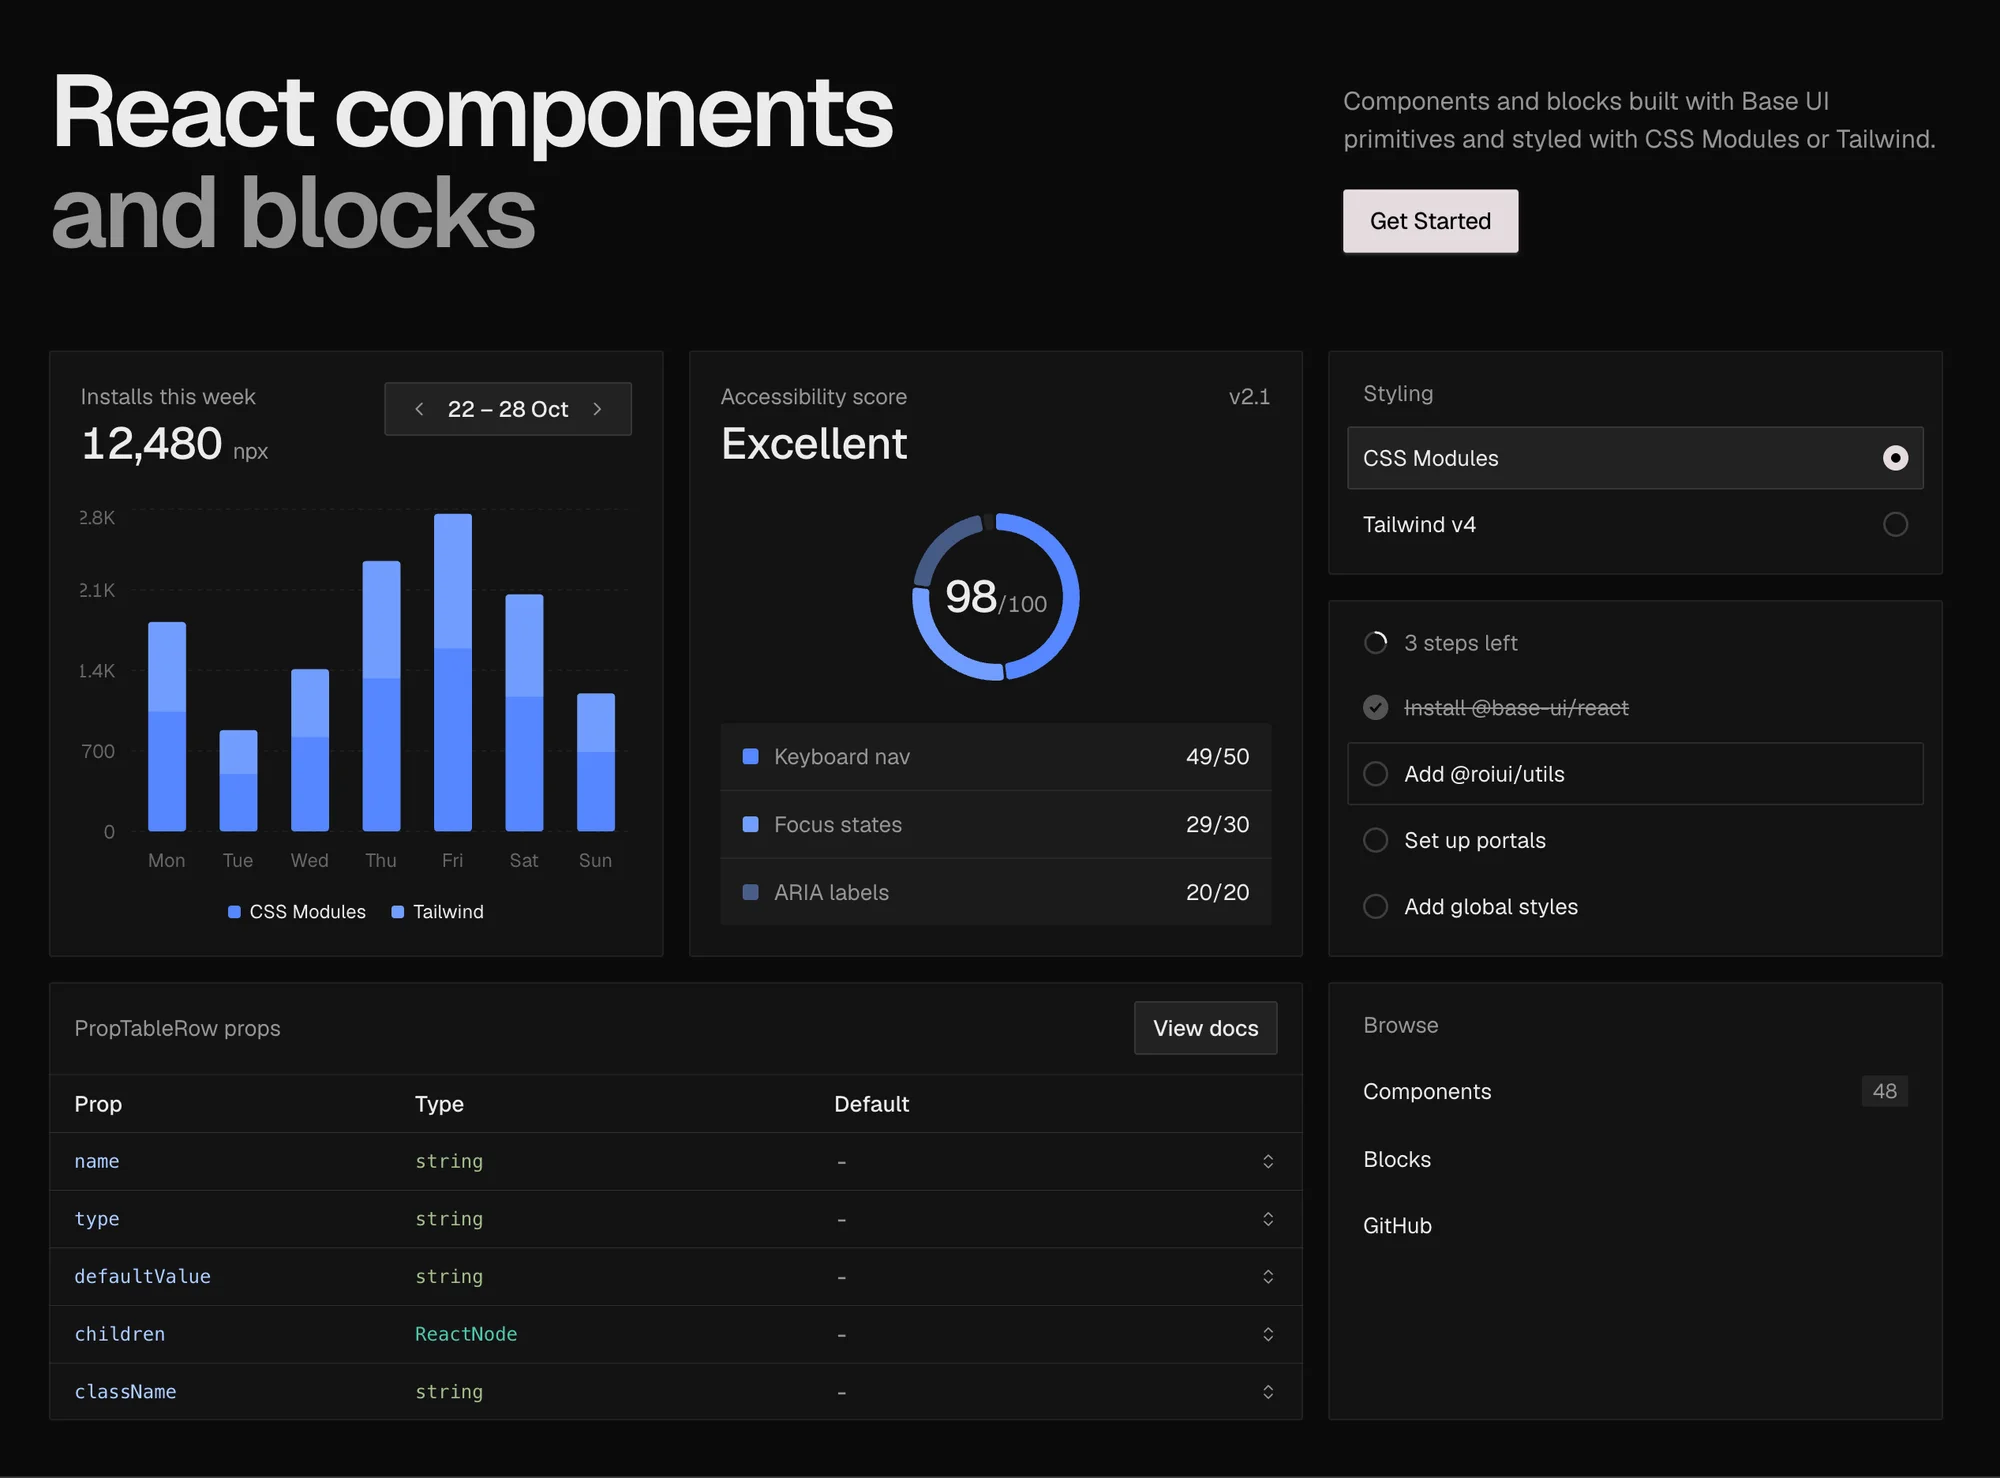
Task: Click the ReactNode type cell
Action: click(466, 1334)
